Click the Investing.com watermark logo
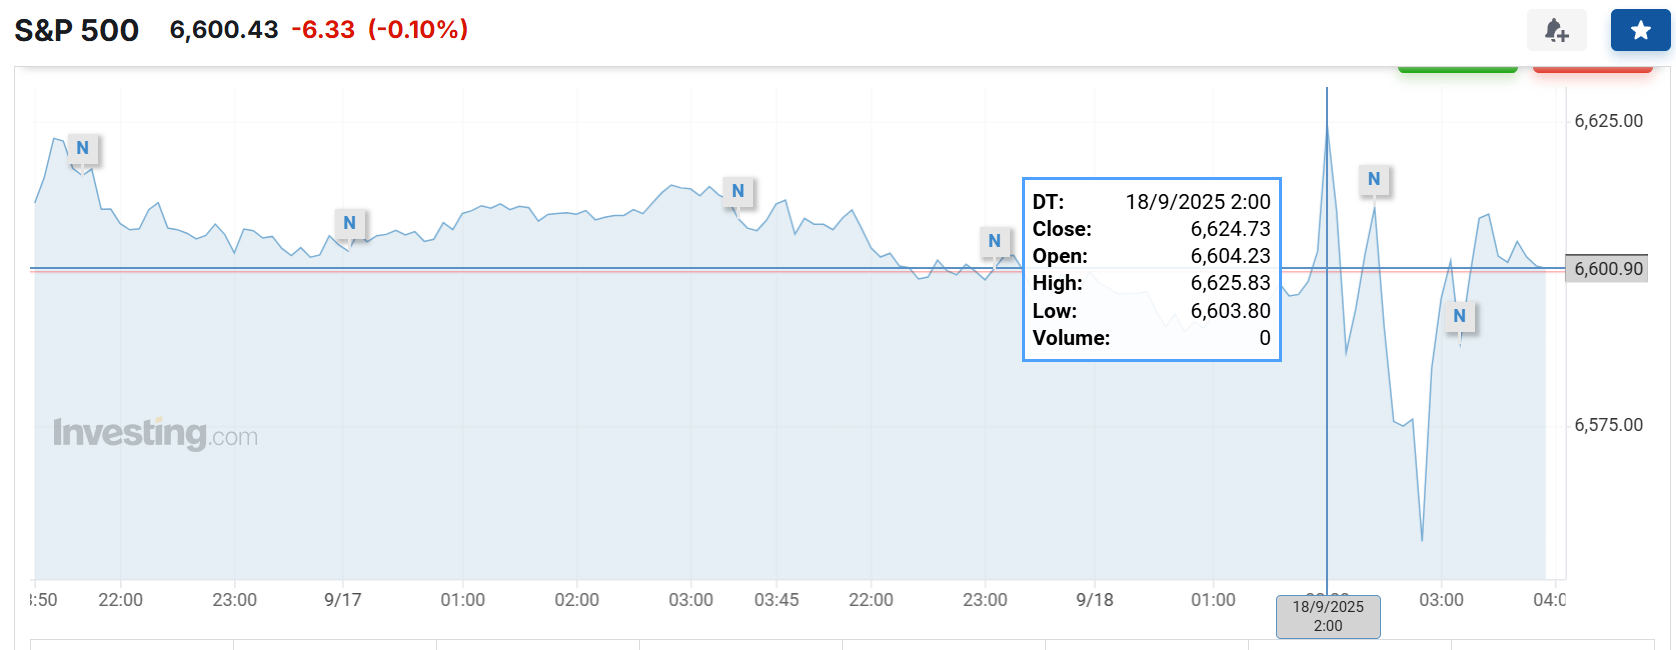The width and height of the screenshot is (1676, 650). [x=155, y=434]
